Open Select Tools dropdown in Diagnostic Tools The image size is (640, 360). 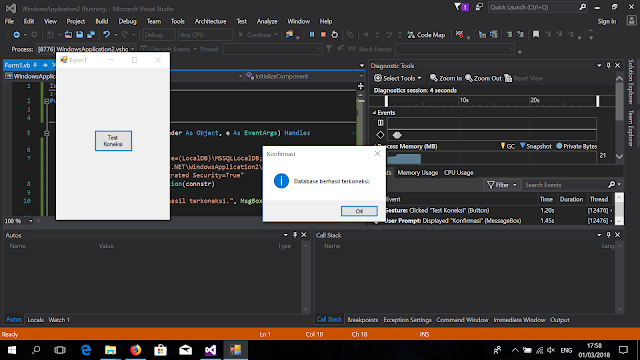tap(398, 78)
